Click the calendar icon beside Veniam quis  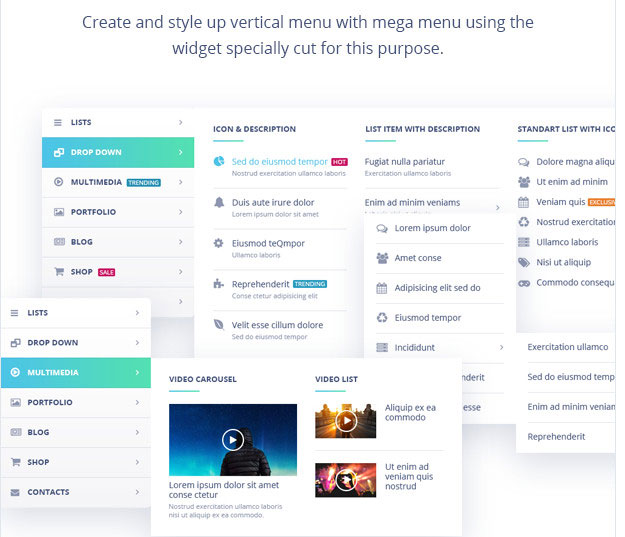point(523,202)
